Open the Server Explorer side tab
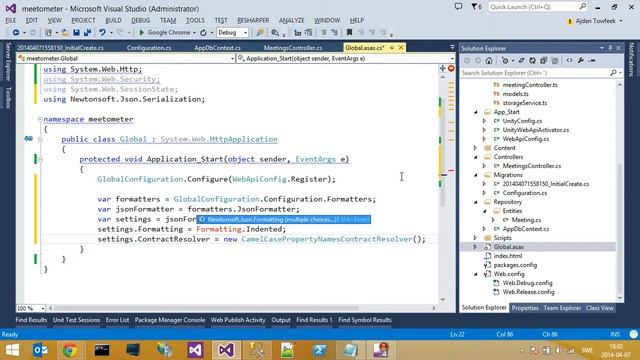 tap(8, 61)
